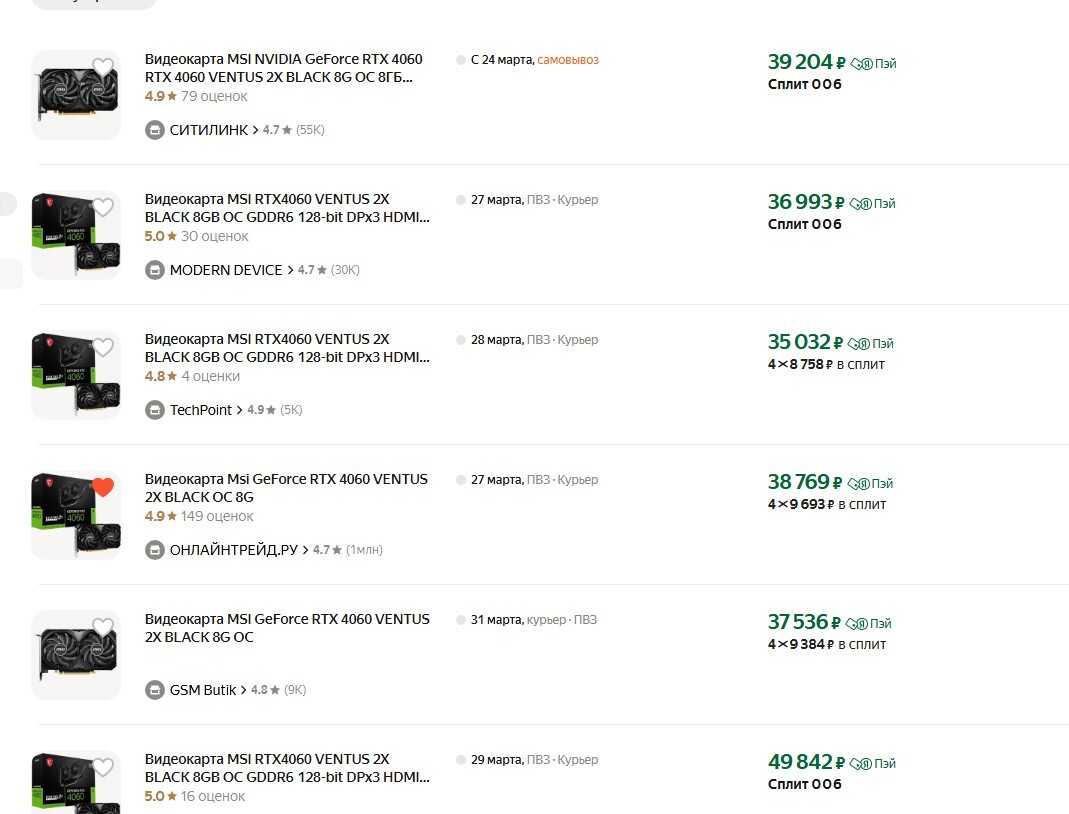Remove the ОНЛАЙНТРЕЙД.РУ card from favorites
1069x814 pixels.
point(102,488)
